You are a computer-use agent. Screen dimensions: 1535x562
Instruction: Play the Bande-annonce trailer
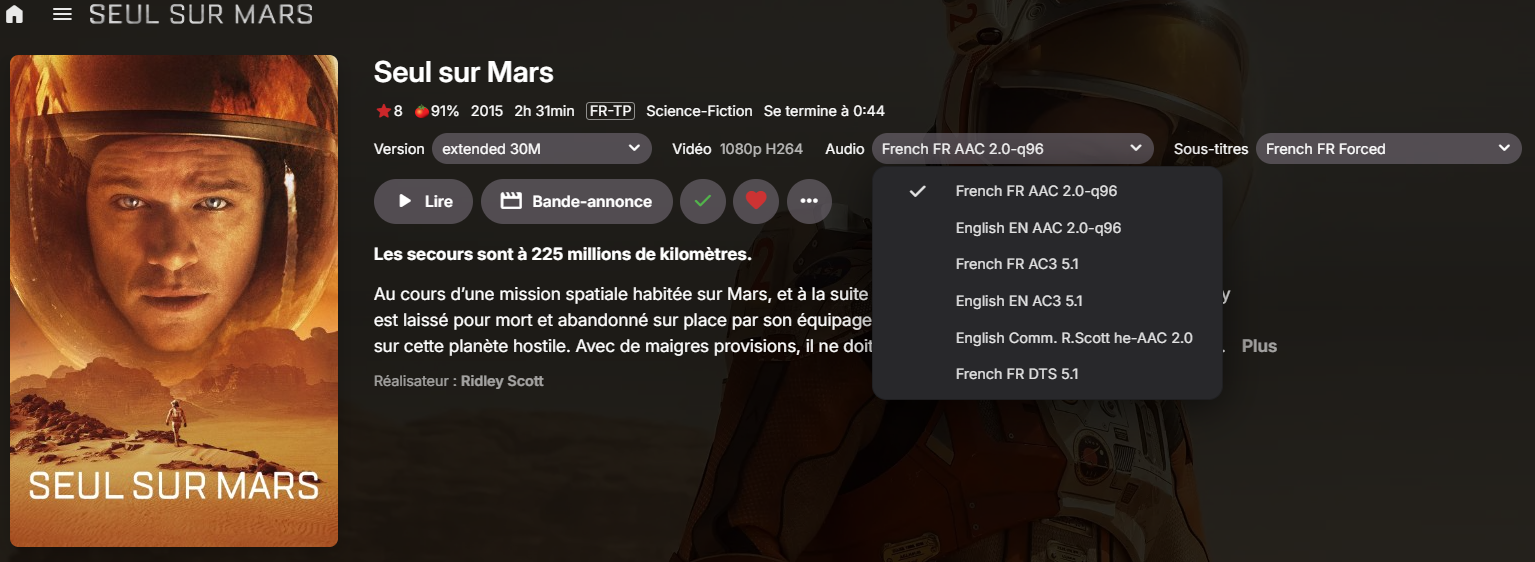[576, 201]
